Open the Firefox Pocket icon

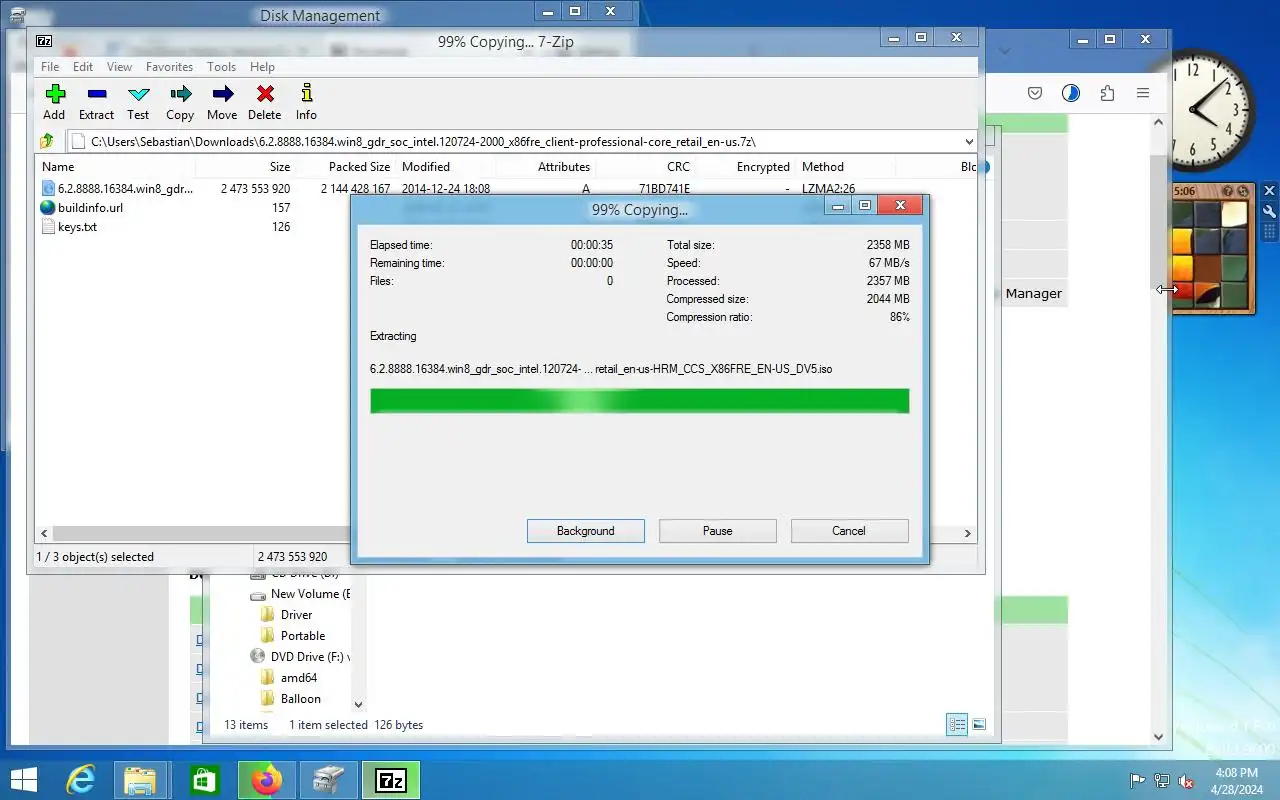1035,93
